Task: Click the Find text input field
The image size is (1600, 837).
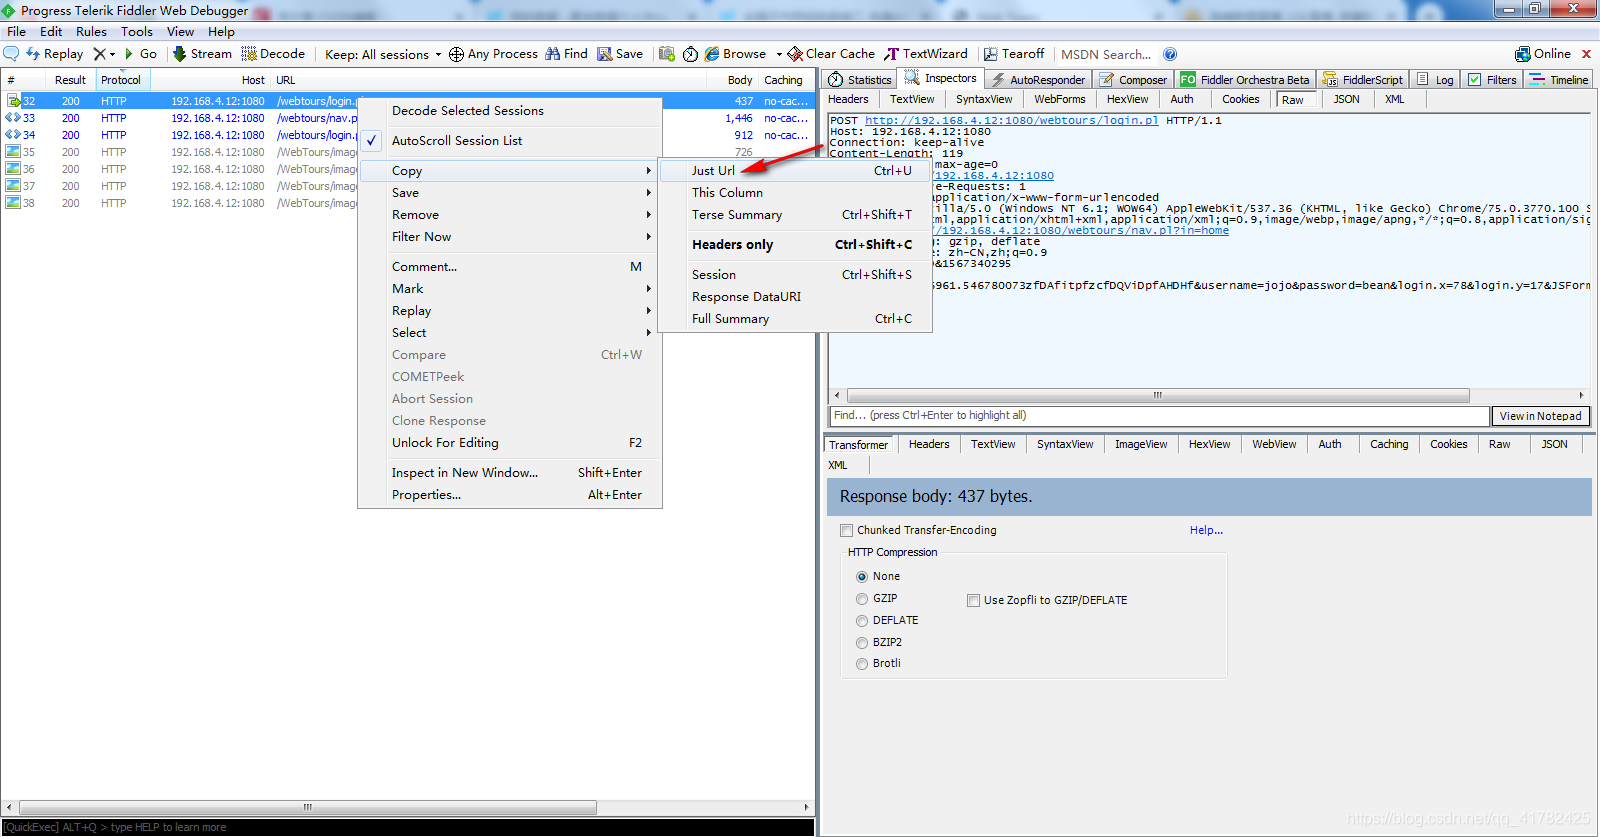Action: coord(1160,416)
